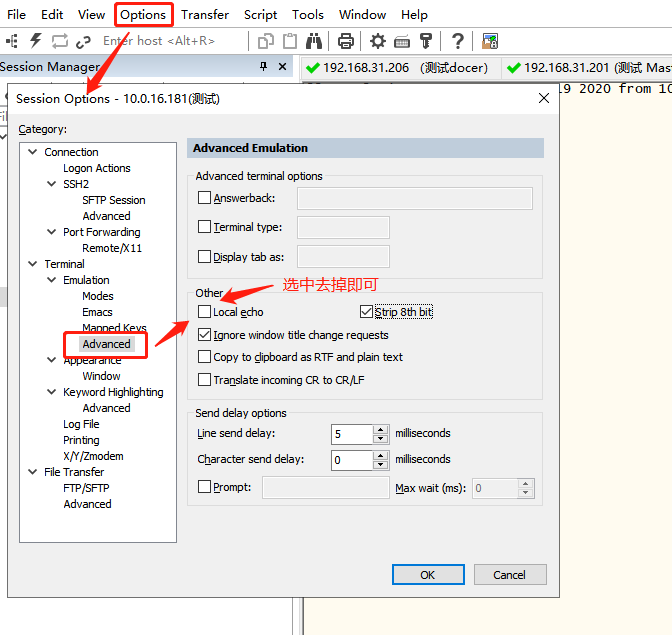672x635 pixels.
Task: Increase Line send delay value
Action: pyautogui.click(x=381, y=429)
